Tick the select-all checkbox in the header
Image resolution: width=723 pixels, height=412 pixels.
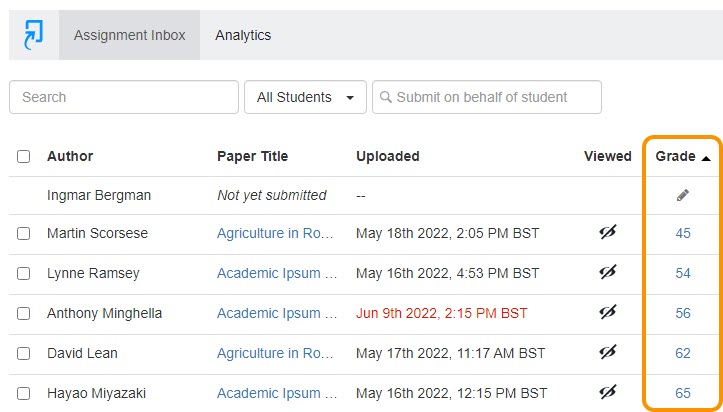pos(24,156)
